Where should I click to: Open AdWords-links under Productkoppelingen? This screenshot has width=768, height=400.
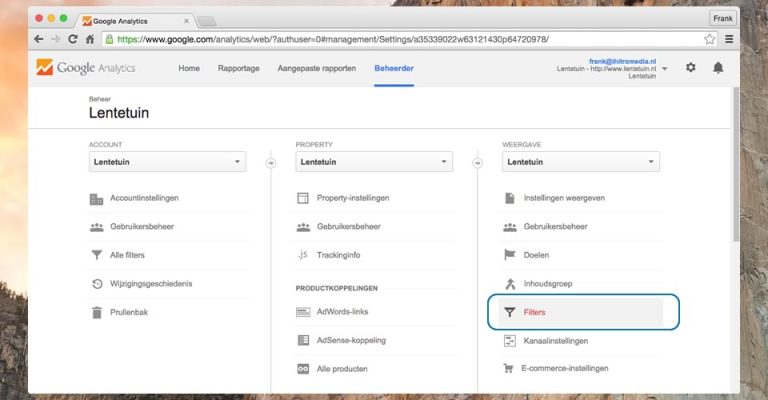[342, 312]
